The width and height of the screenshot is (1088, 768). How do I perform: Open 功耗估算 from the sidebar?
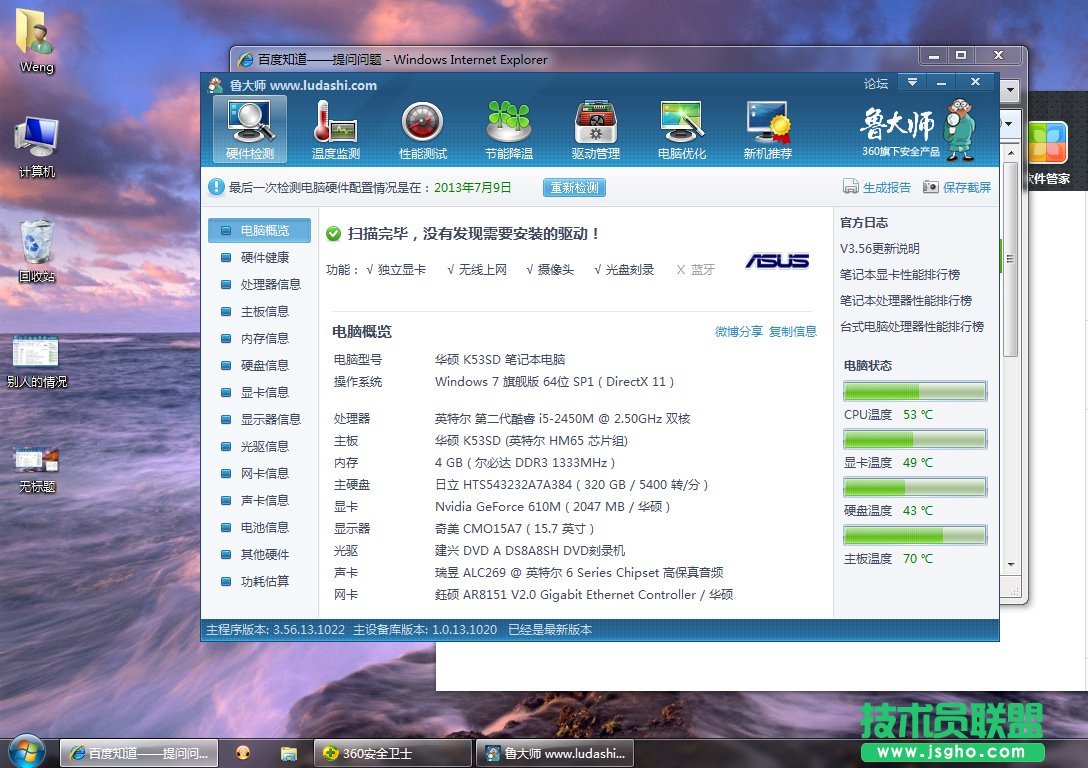[263, 581]
